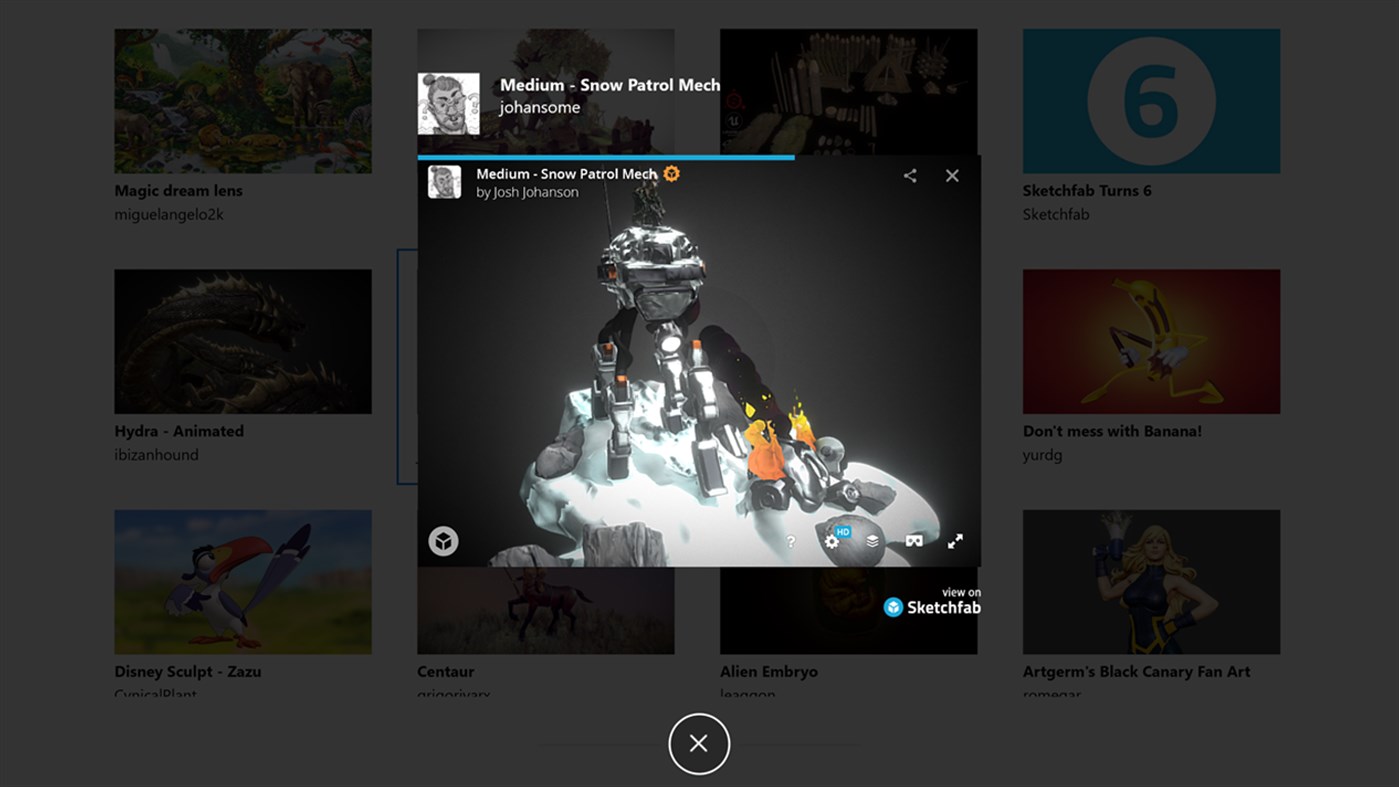Open the model inspector layers icon
The height and width of the screenshot is (787, 1399).
(872, 541)
